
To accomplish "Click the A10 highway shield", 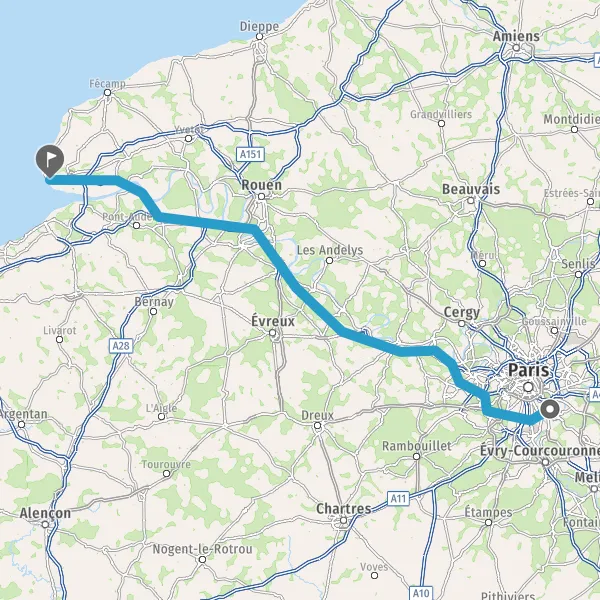I will pyautogui.click(x=421, y=593).
